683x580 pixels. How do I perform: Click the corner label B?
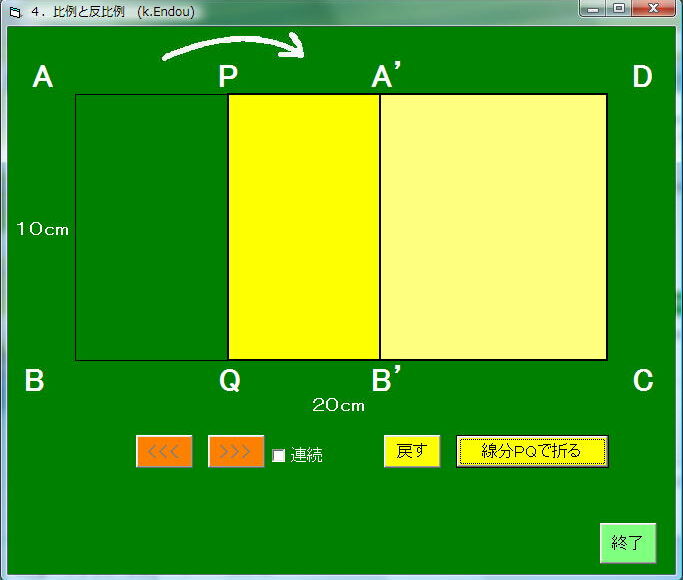[x=34, y=381]
